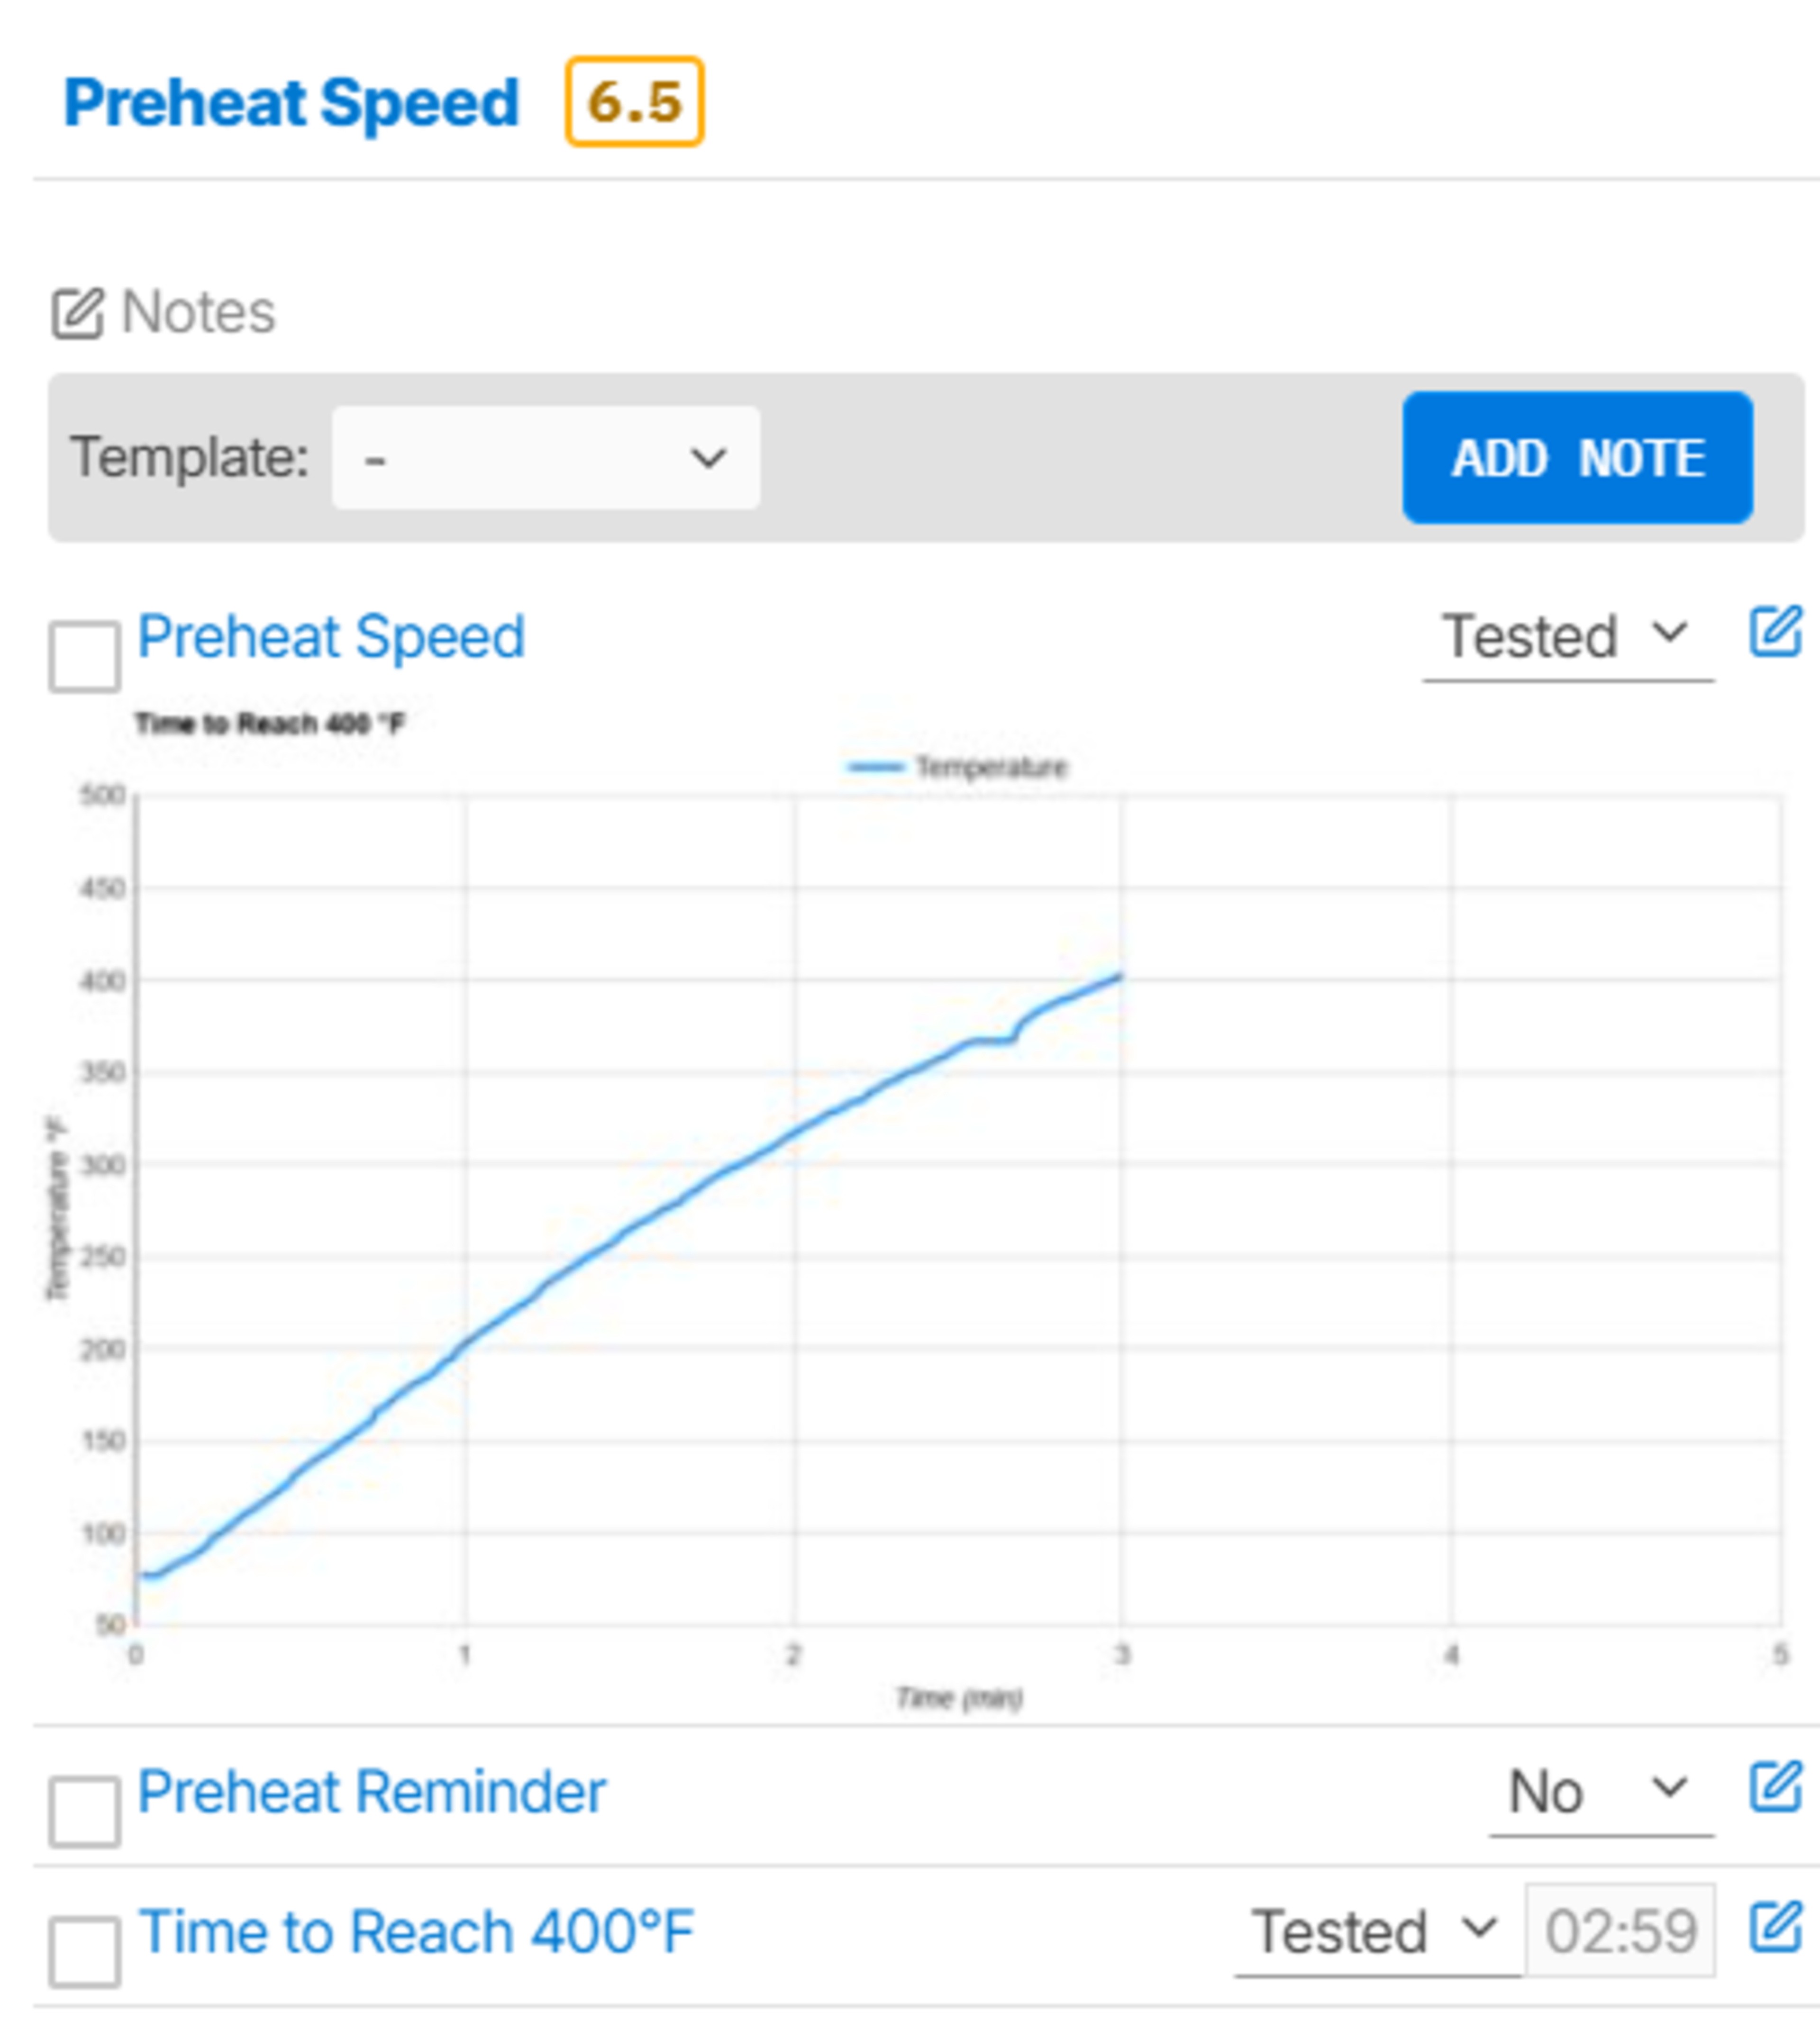Click the 02:59 time input field
The height and width of the screenshot is (2030, 1820).
(1620, 1931)
